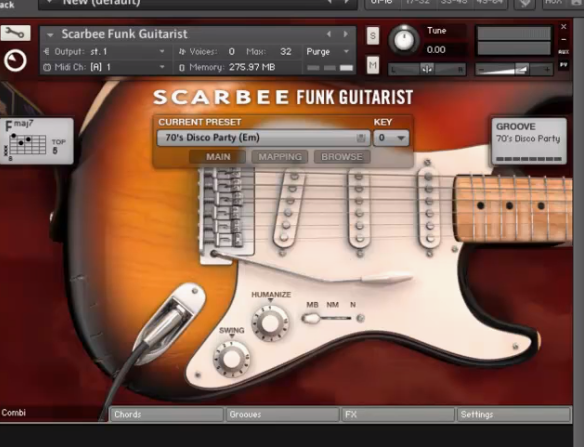Open the Current Preset 70's Disco Party dropdown
Image resolution: width=584 pixels, height=447 pixels.
pyautogui.click(x=263, y=138)
